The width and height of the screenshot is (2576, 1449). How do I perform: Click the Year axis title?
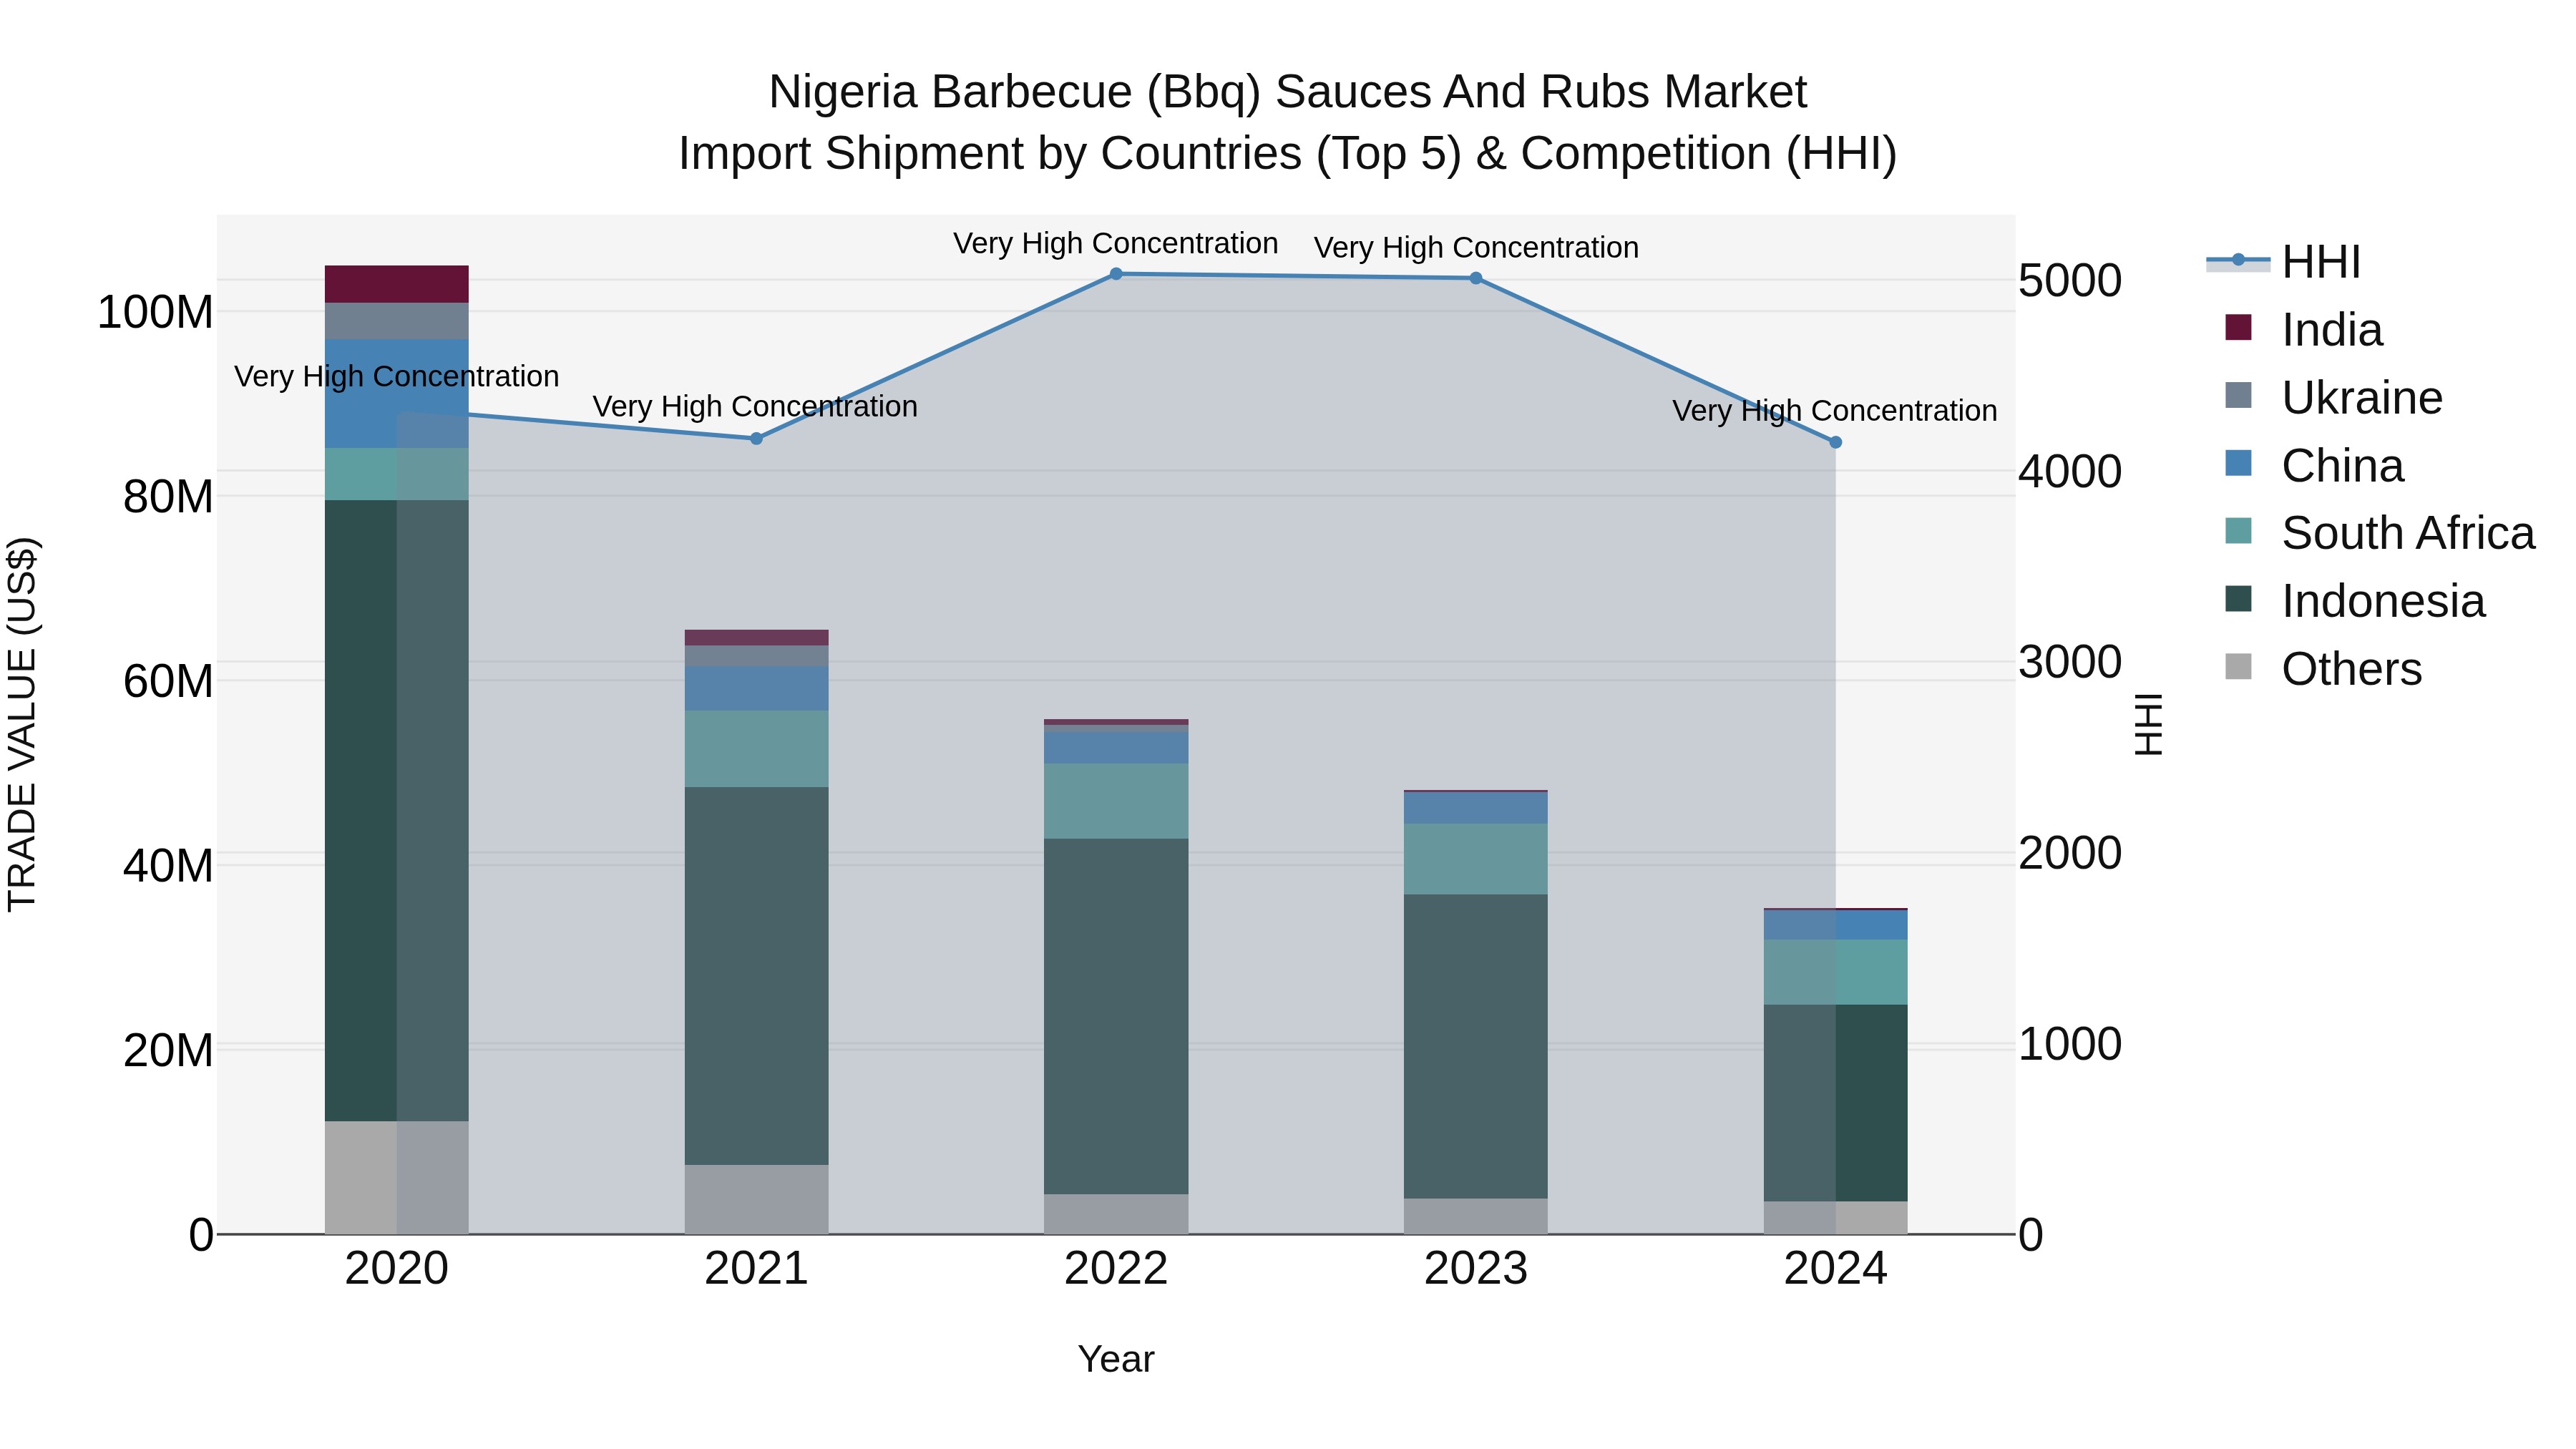click(1116, 1359)
